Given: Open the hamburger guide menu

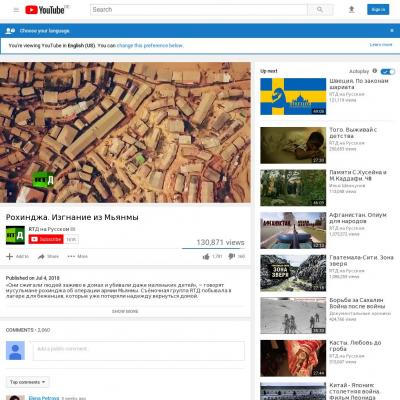Looking at the screenshot, I should tap(16, 10).
